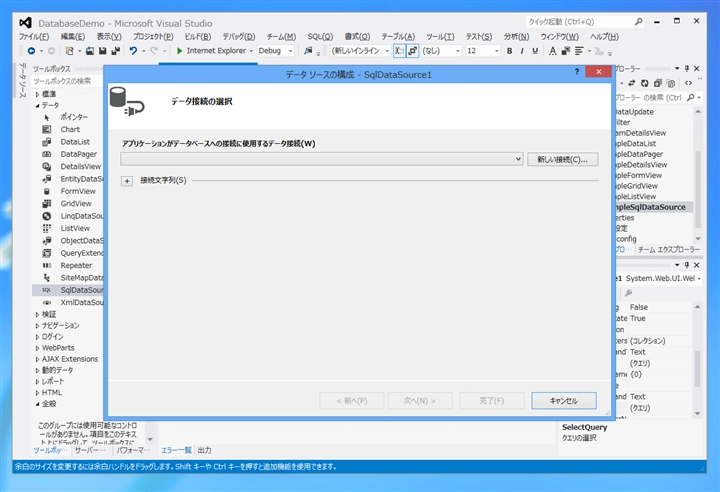Click the view code icon in Solution Explorer
Viewport: 720px width, 492px height.
pos(688,83)
